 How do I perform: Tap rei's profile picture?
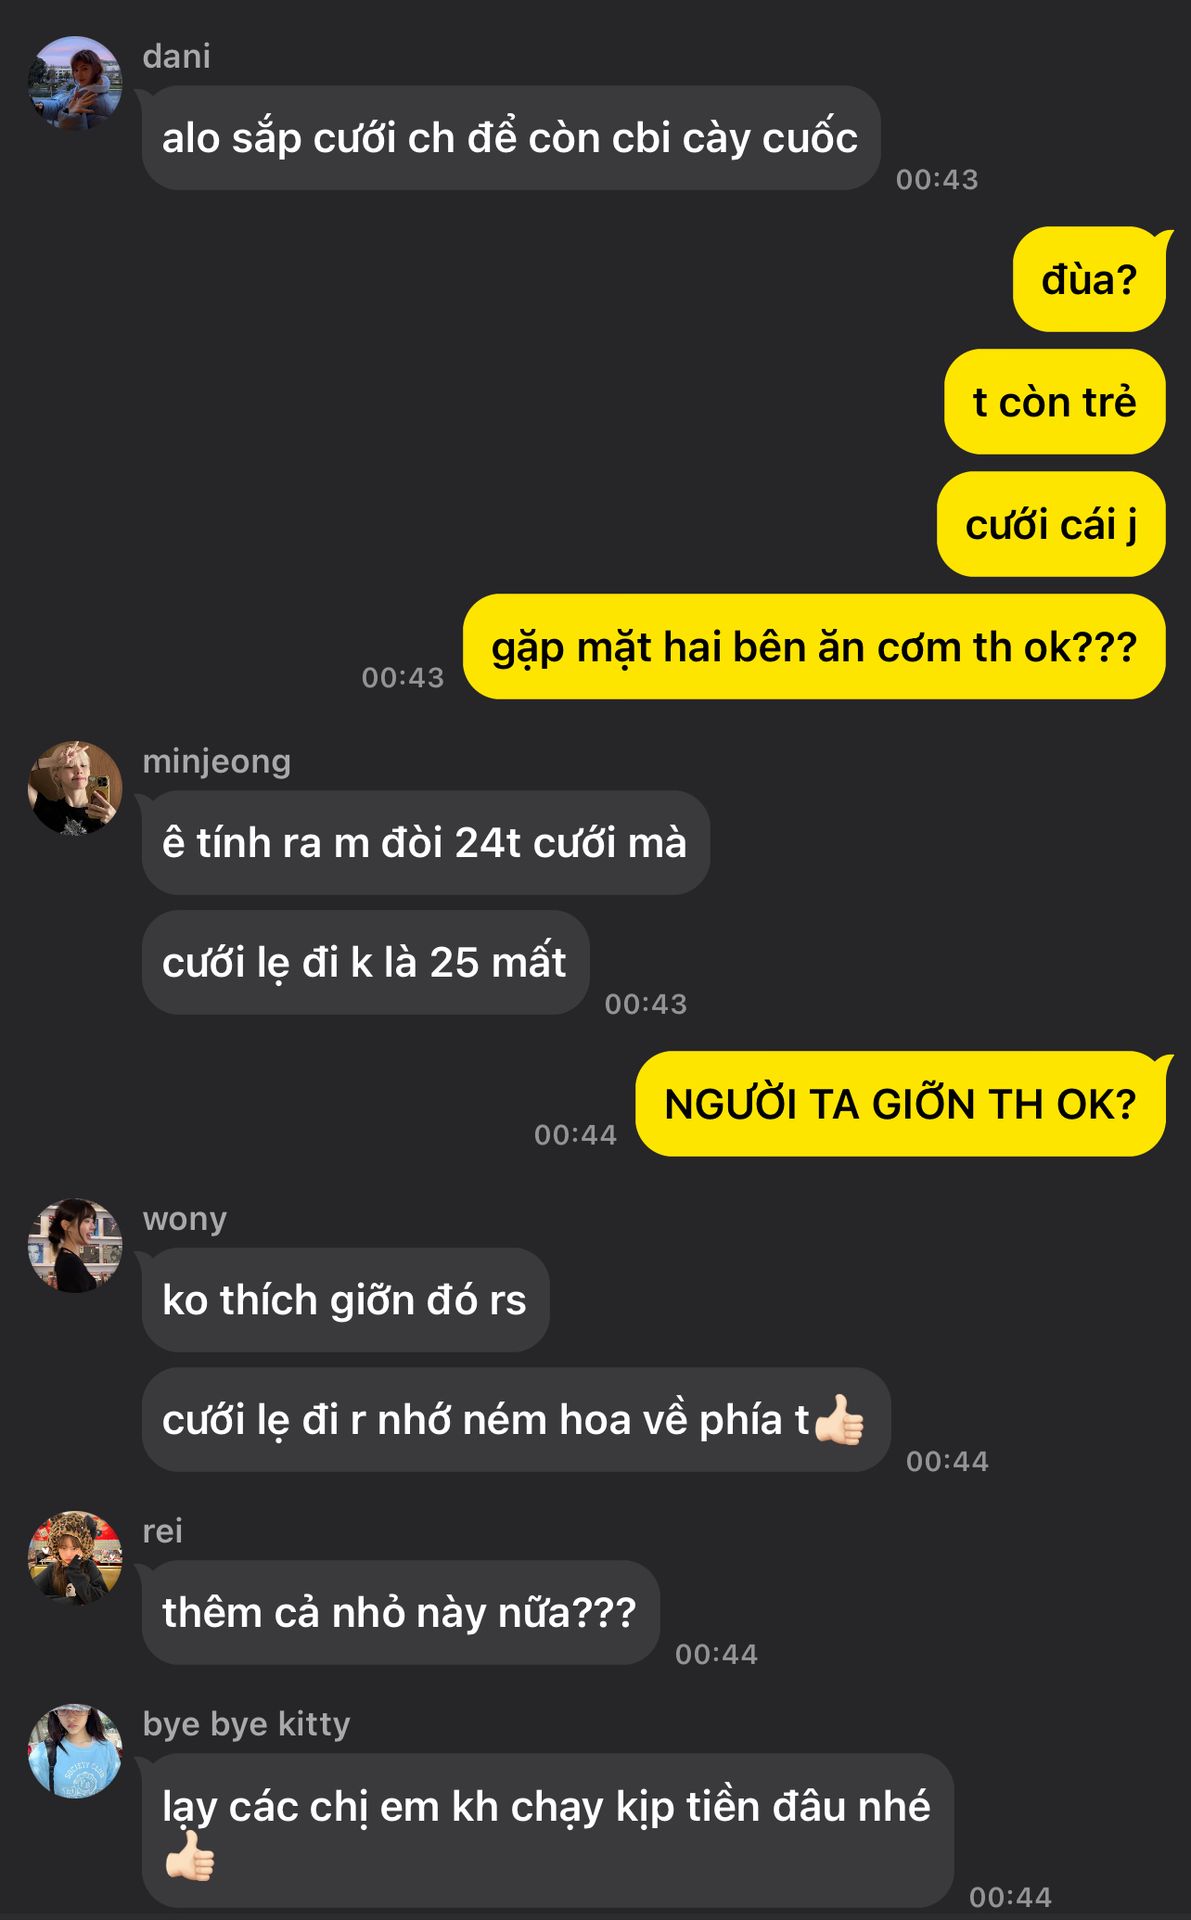[x=75, y=1558]
